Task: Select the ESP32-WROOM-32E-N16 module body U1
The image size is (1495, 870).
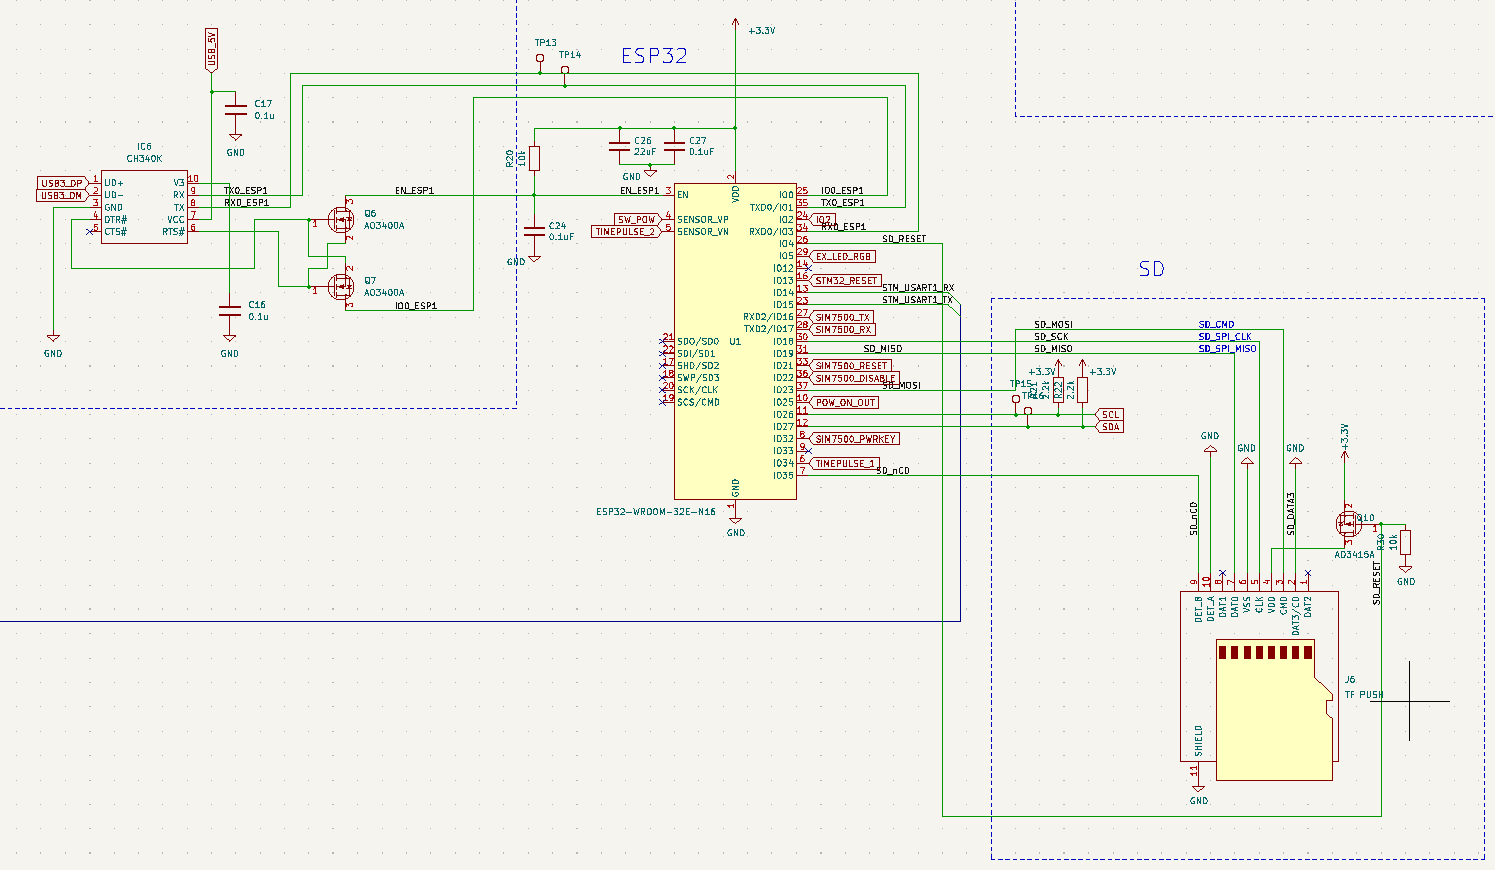Action: pos(735,340)
